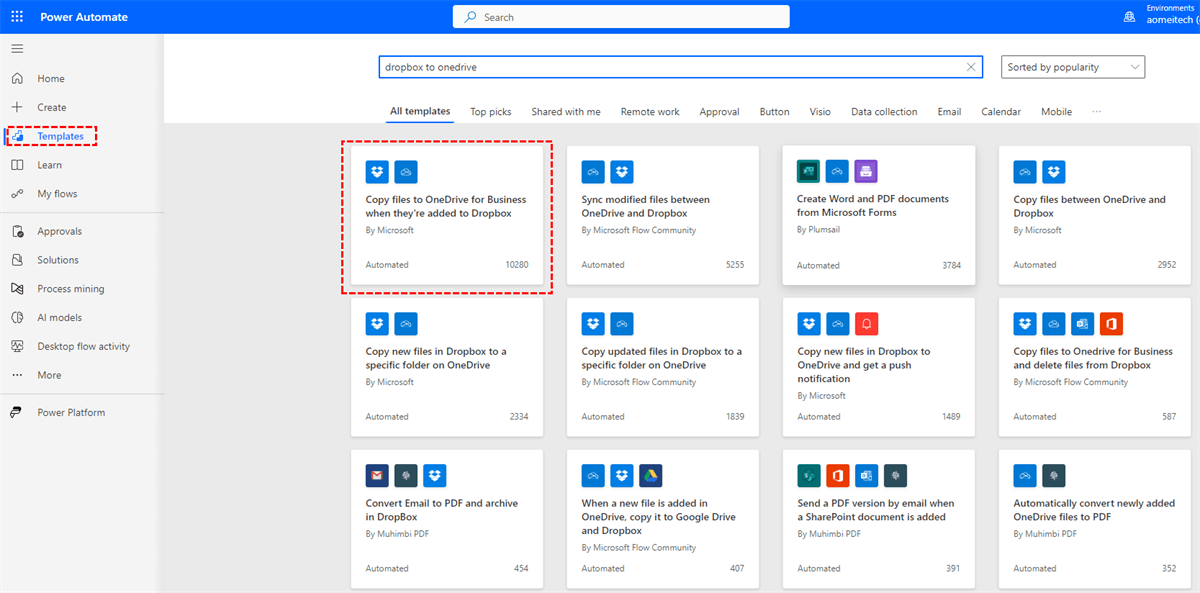The height and width of the screenshot is (593, 1200).
Task: Show more template categories with the ellipsis
Action: [1097, 112]
